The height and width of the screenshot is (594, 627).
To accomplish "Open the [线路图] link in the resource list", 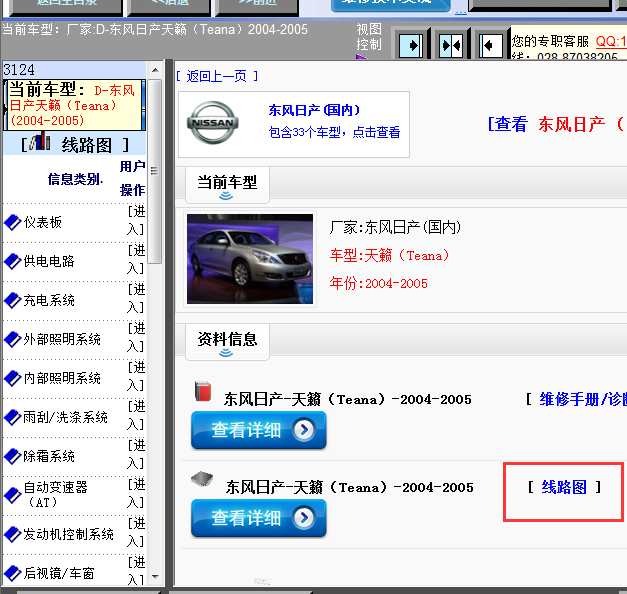I will click(x=564, y=487).
